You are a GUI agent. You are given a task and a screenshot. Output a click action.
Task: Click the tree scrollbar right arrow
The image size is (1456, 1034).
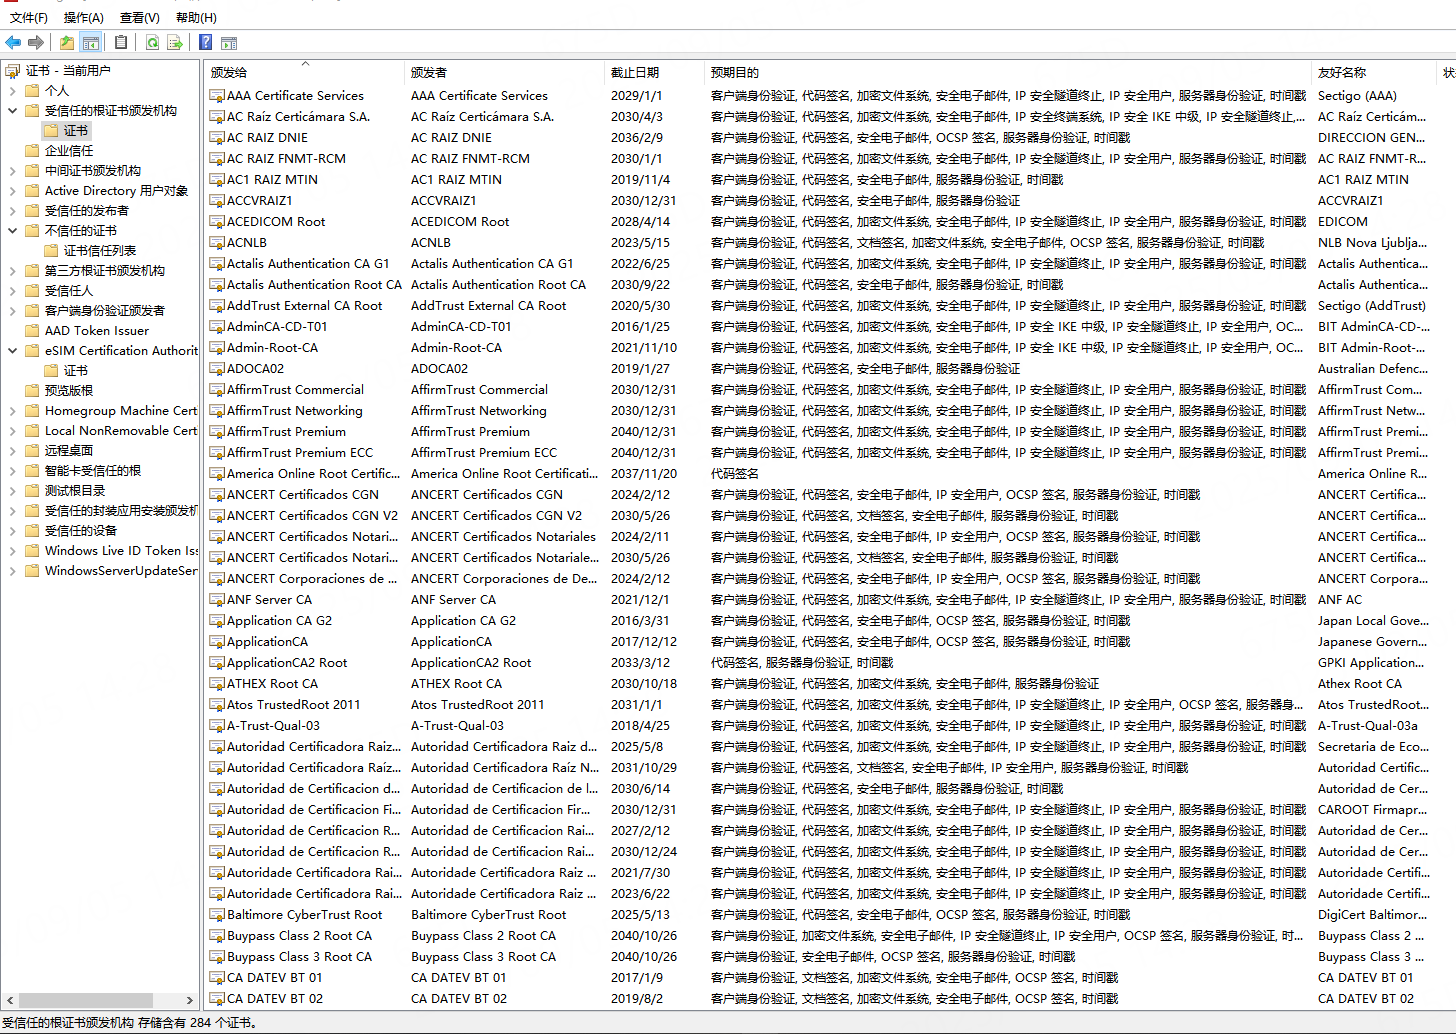coord(190,1000)
